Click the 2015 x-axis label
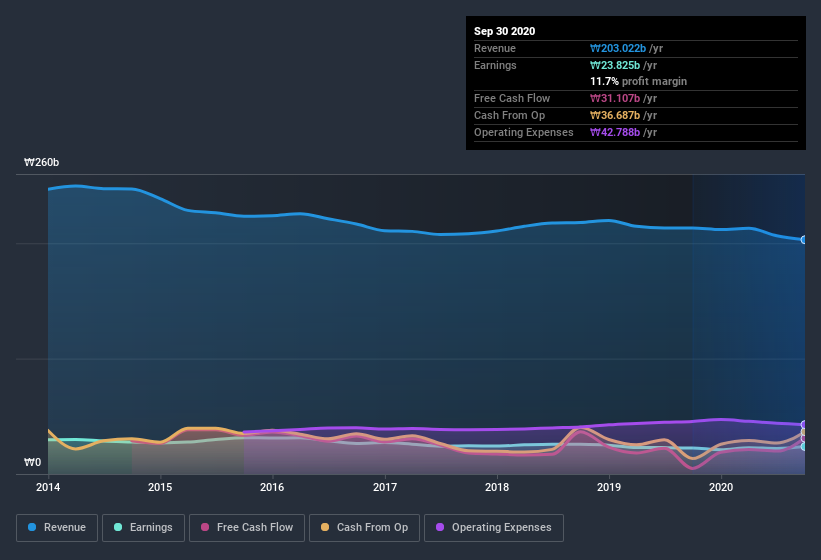This screenshot has height=560, width=821. 160,487
